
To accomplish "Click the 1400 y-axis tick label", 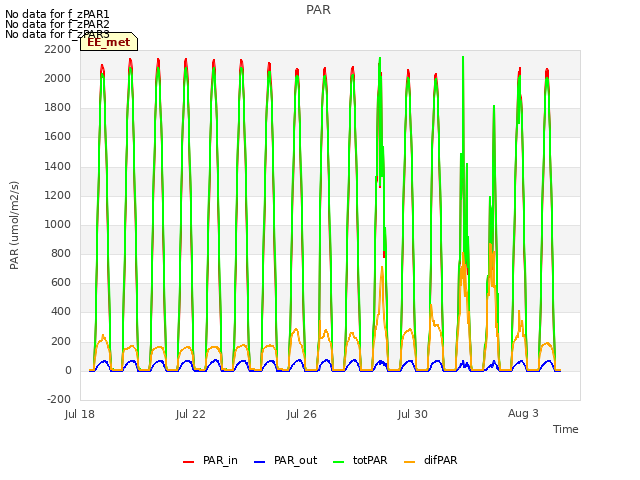I will click(58, 167).
